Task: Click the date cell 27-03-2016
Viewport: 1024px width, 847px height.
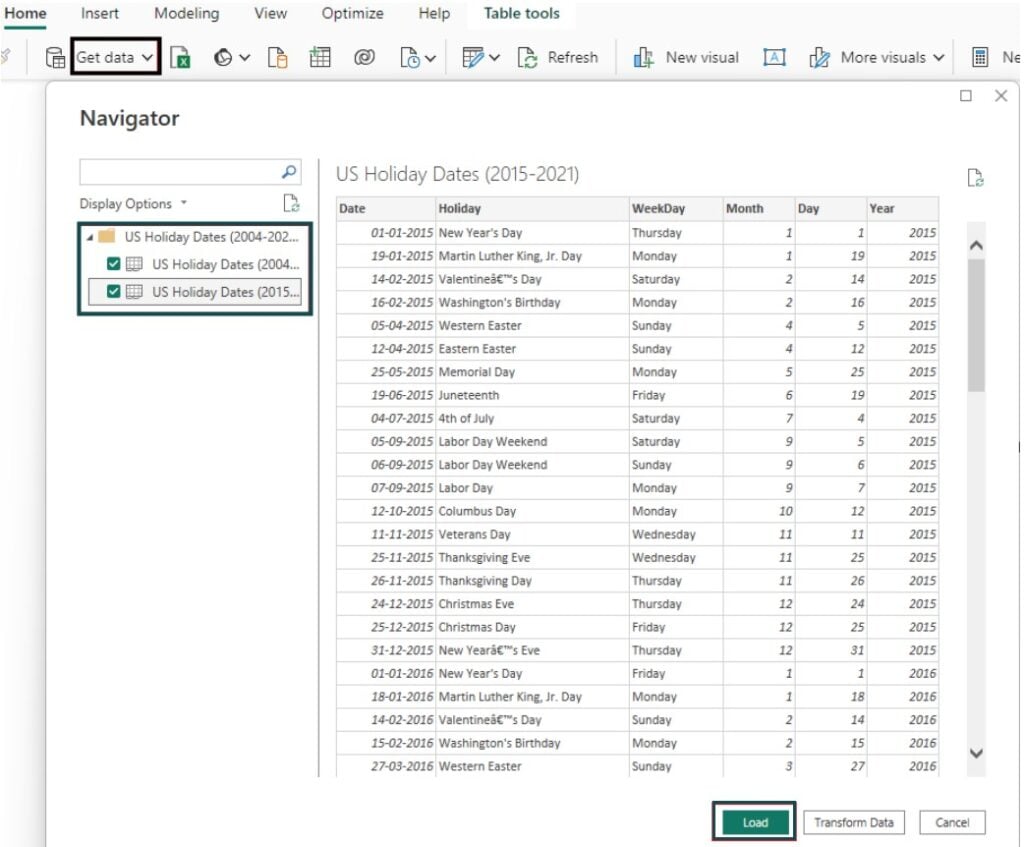Action: 386,766
